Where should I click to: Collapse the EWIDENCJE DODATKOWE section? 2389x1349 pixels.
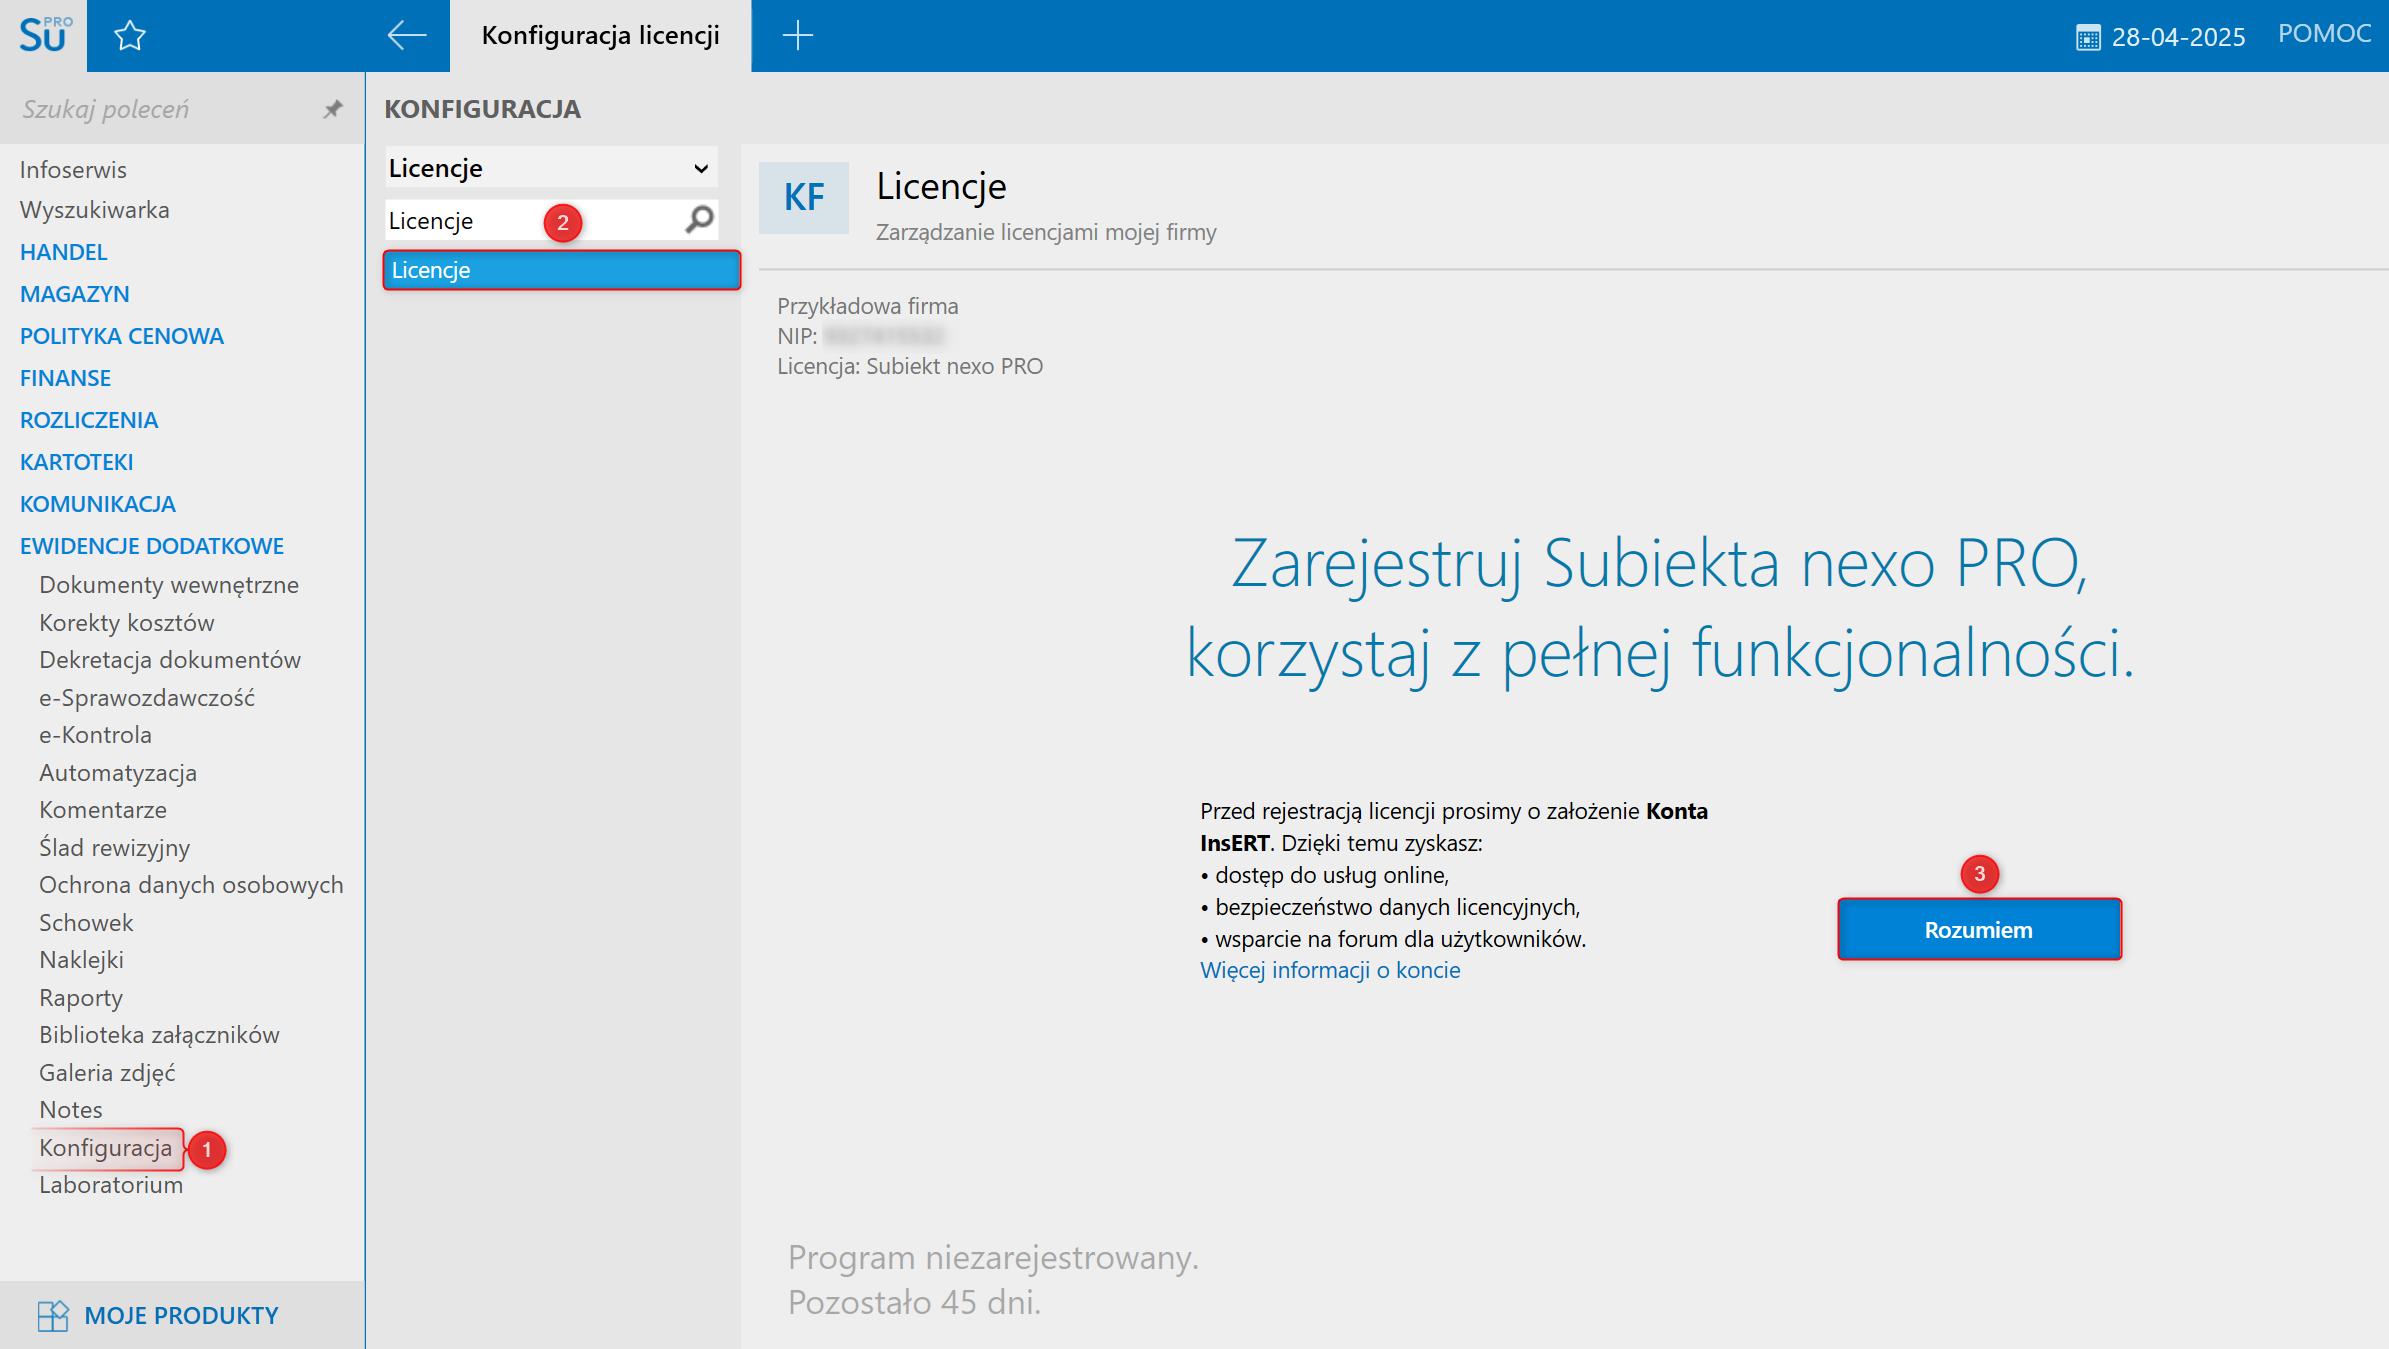point(152,546)
